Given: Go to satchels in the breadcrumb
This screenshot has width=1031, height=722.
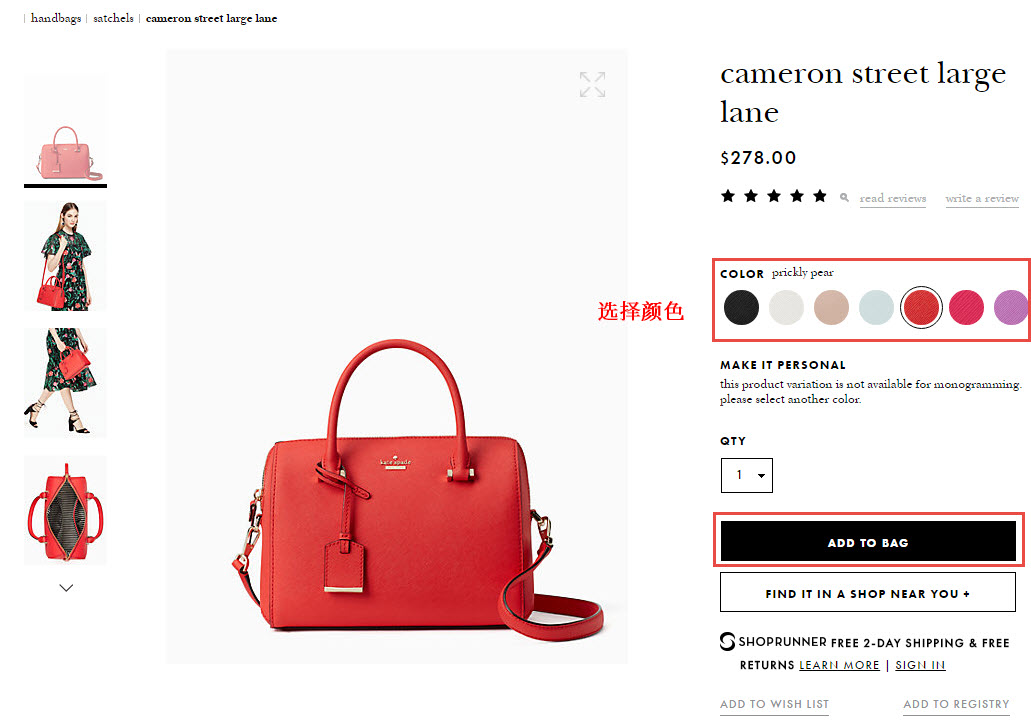Looking at the screenshot, I should click(113, 18).
